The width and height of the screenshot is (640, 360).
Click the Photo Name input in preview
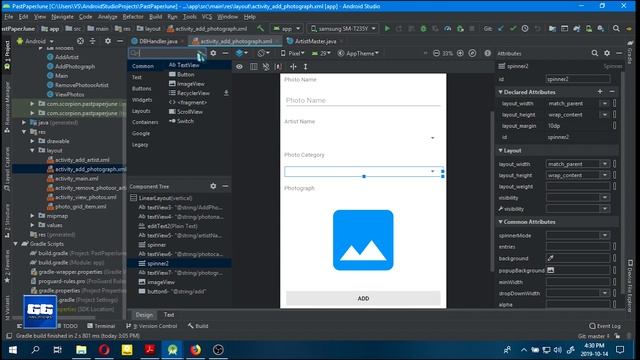[x=363, y=100]
